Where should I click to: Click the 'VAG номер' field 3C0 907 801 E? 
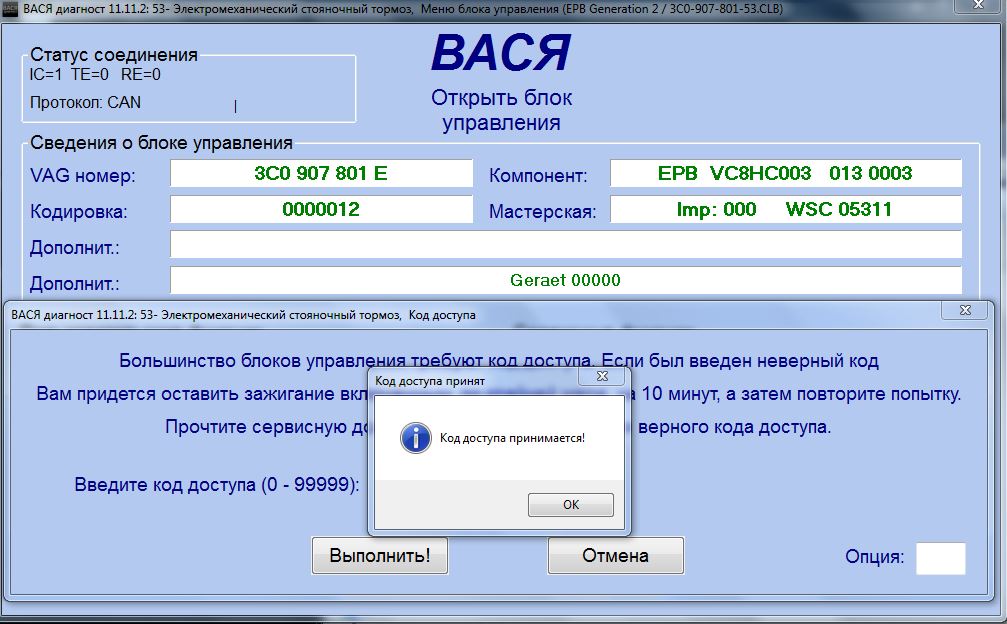tap(321, 174)
